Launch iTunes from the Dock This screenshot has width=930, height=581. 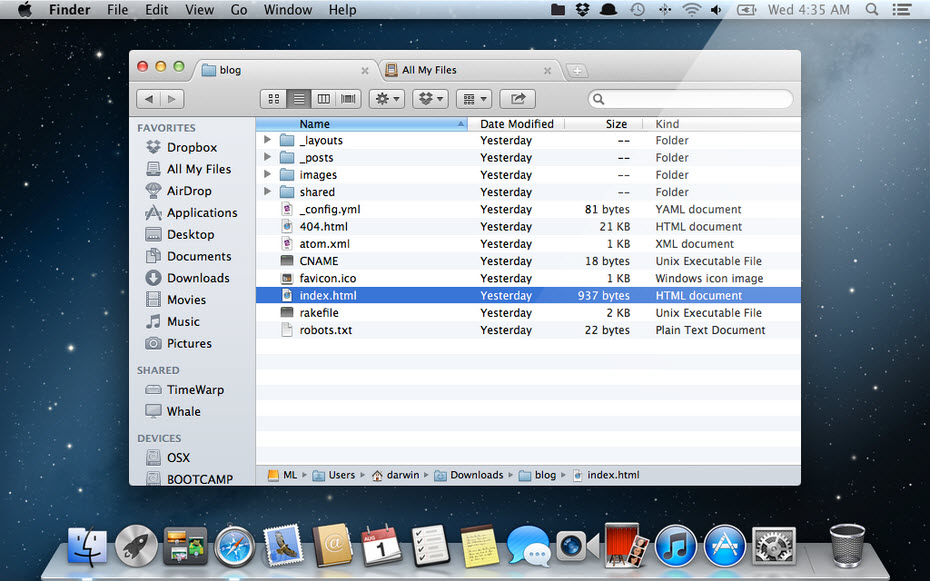[676, 546]
